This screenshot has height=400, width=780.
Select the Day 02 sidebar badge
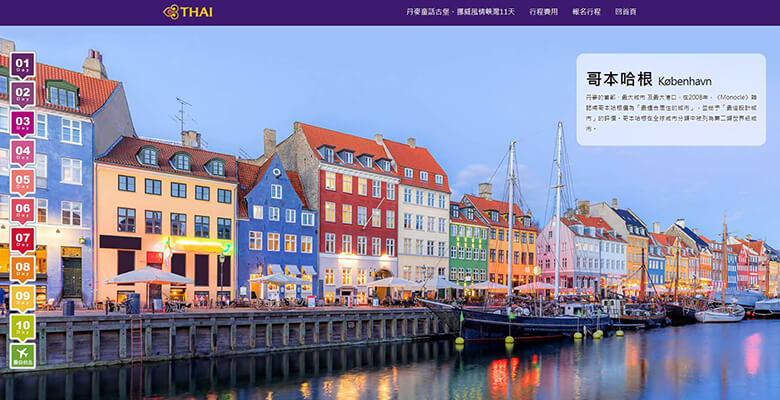(22, 95)
